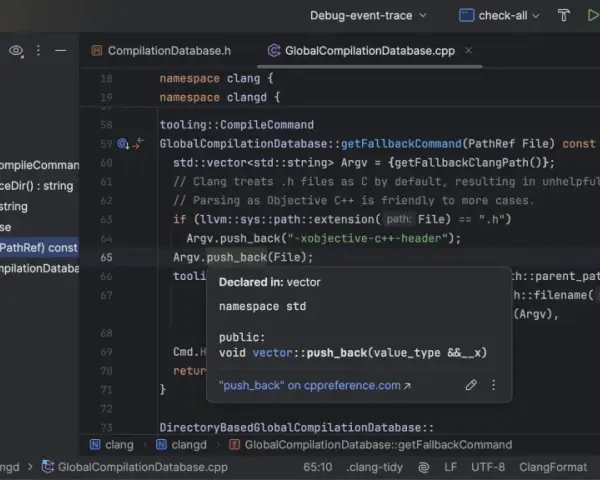600x480 pixels.
Task: Switch to the CompilationDatabase.h tab
Action: 161,51
